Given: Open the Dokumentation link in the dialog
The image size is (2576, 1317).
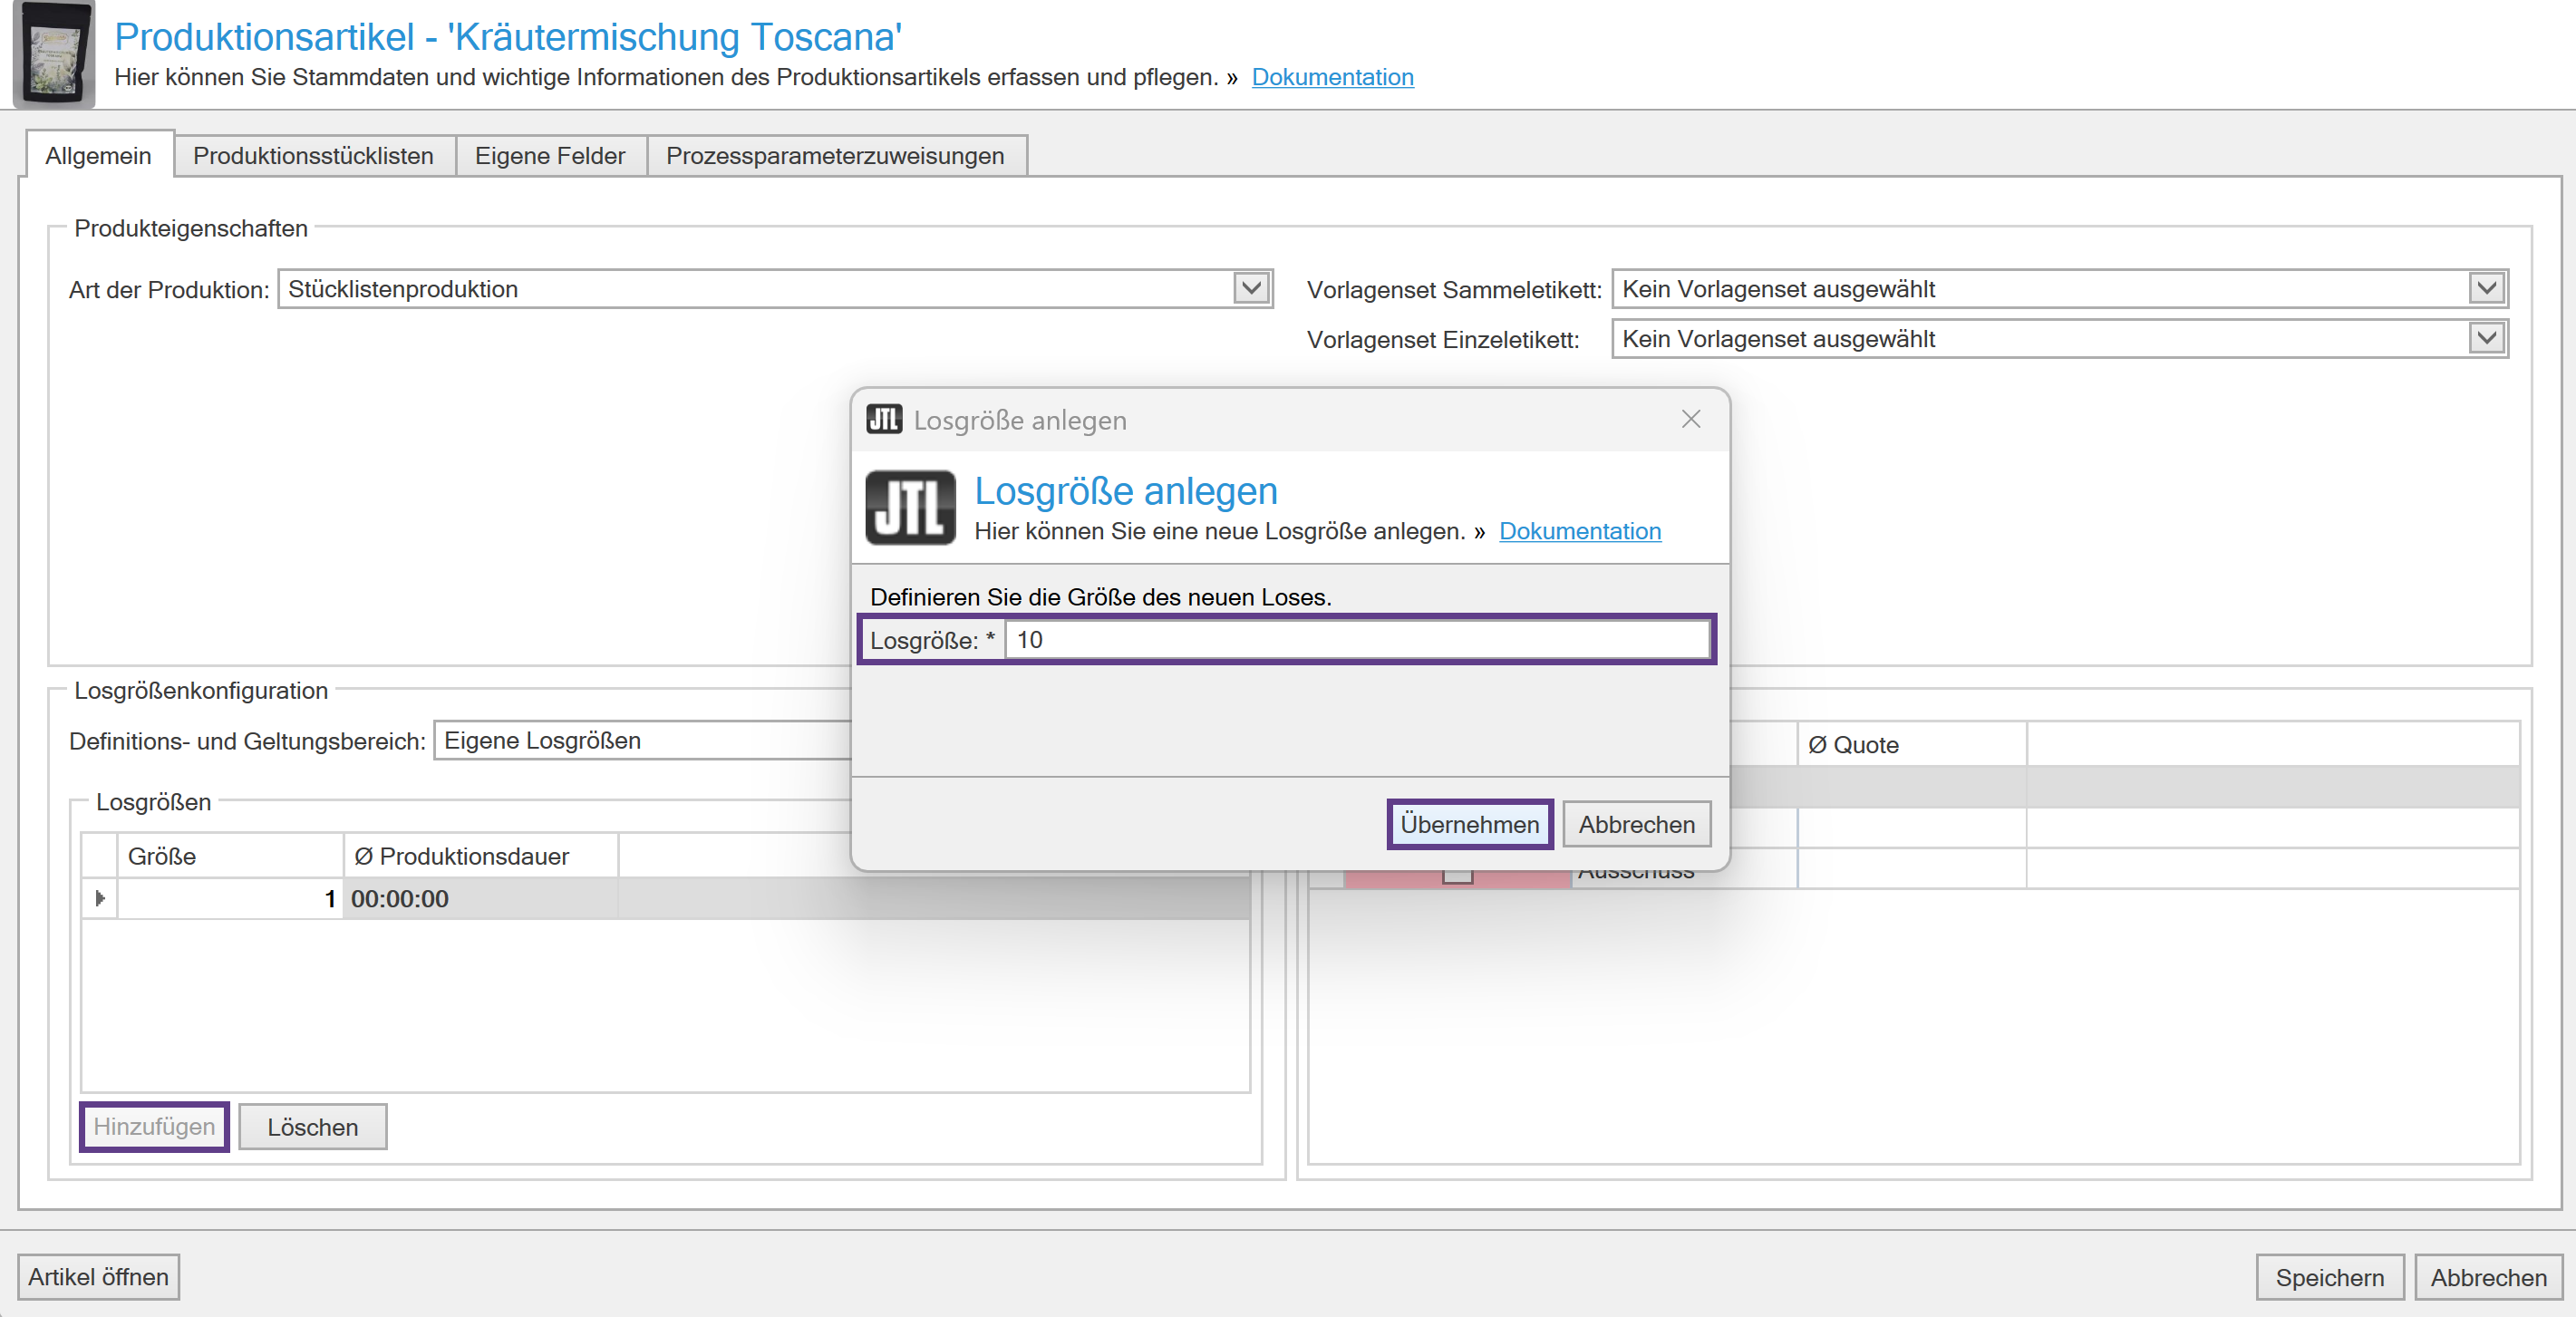Looking at the screenshot, I should tap(1579, 531).
